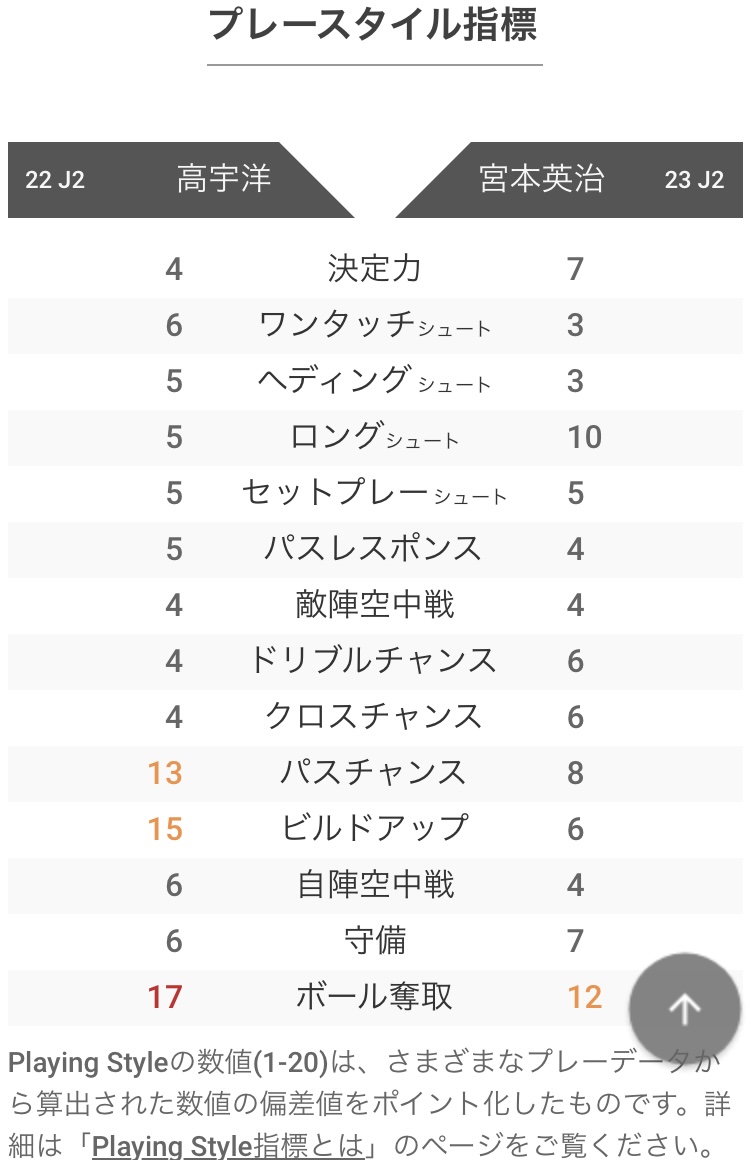Click the orange 12 ボール奪取 value
Screen dimensions: 750x1160
[584, 997]
